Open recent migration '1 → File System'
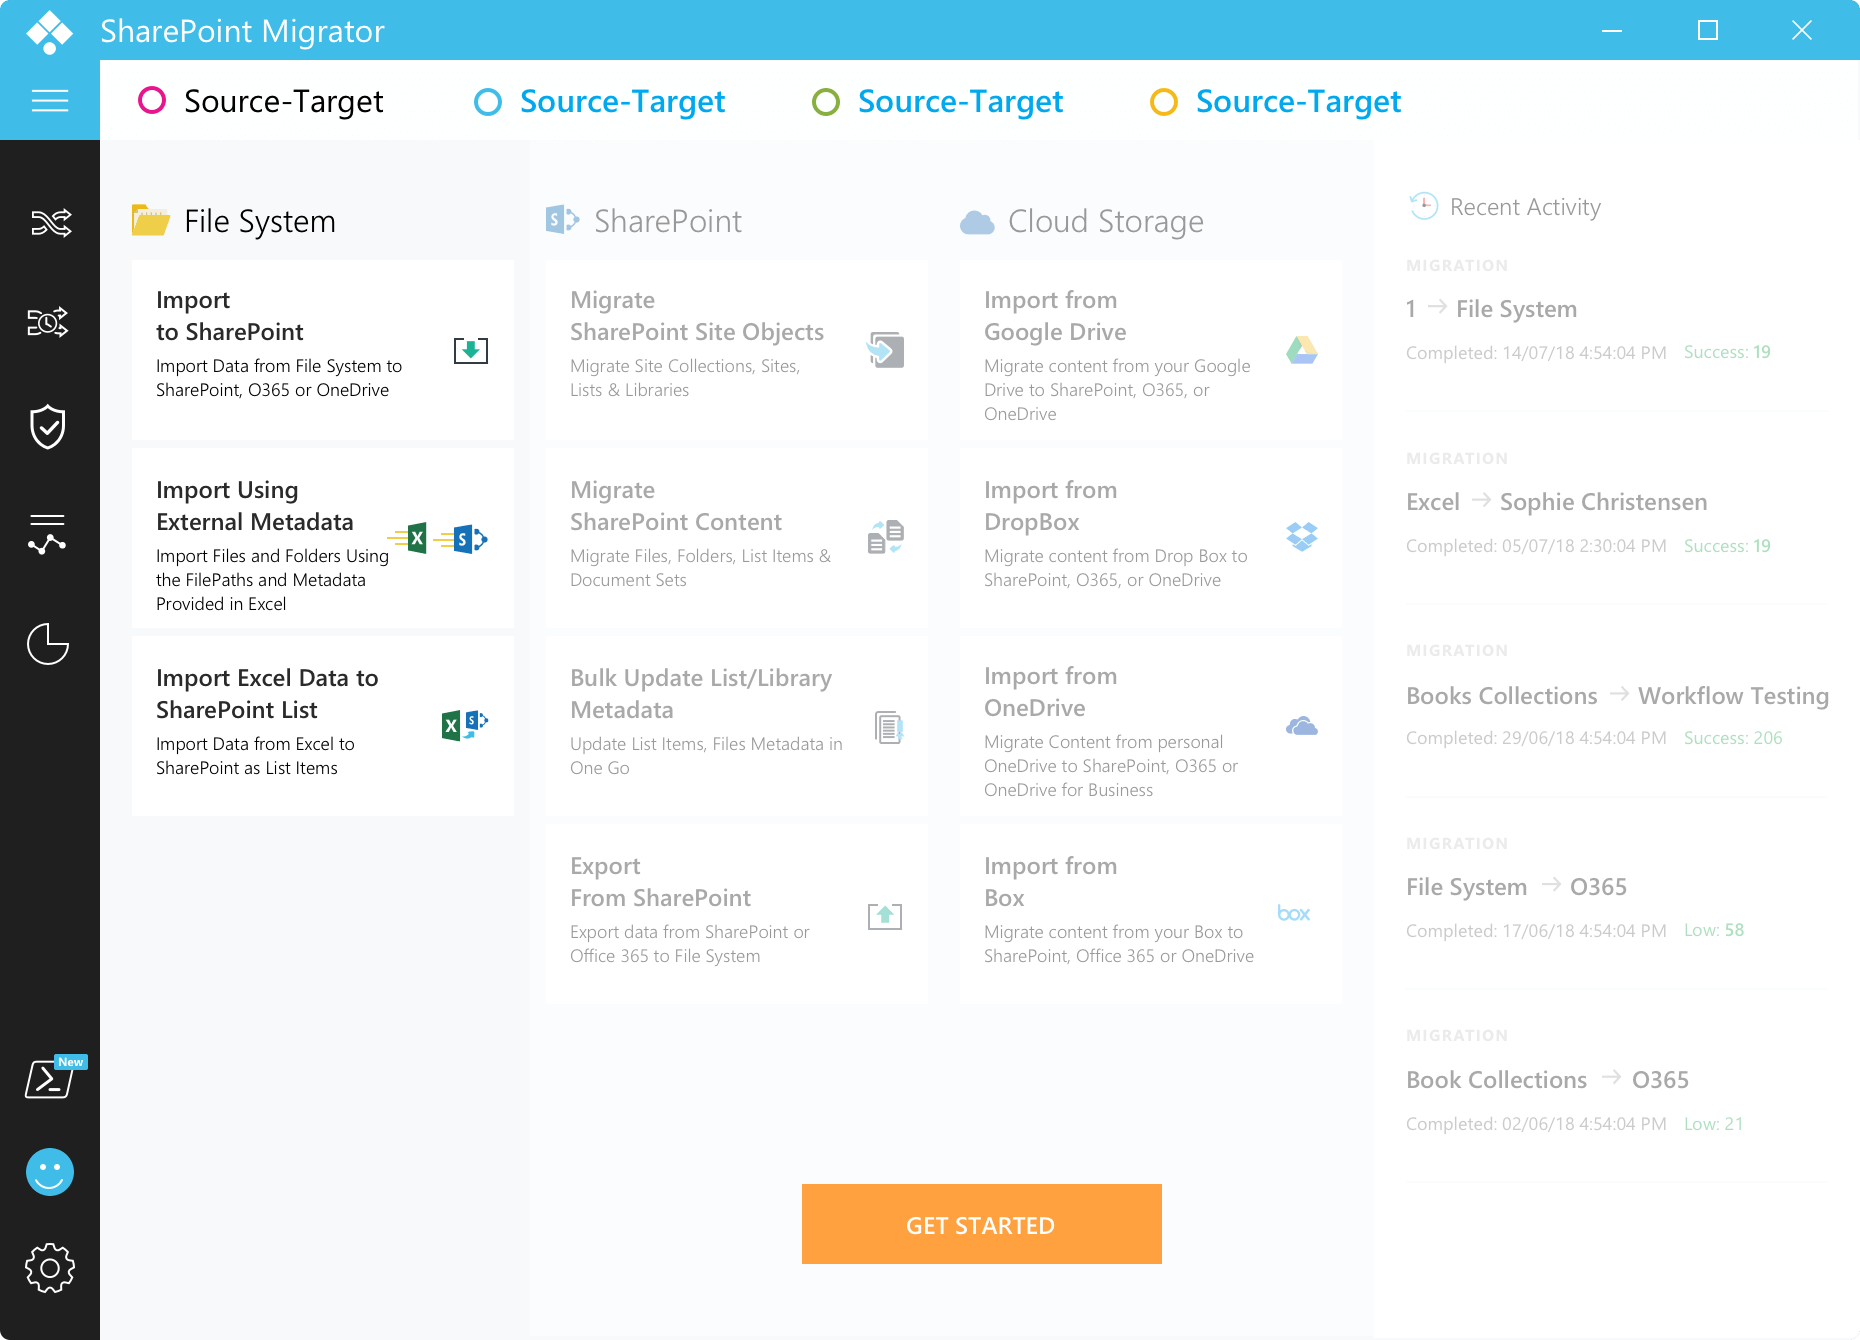Viewport: 1860px width, 1340px height. [1491, 309]
